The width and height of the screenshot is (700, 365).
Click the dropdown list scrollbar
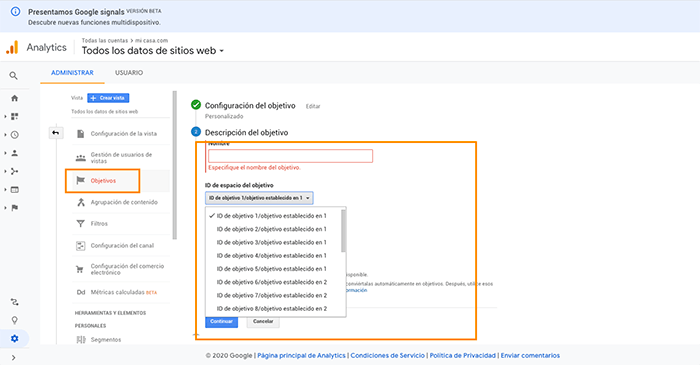[x=343, y=231]
